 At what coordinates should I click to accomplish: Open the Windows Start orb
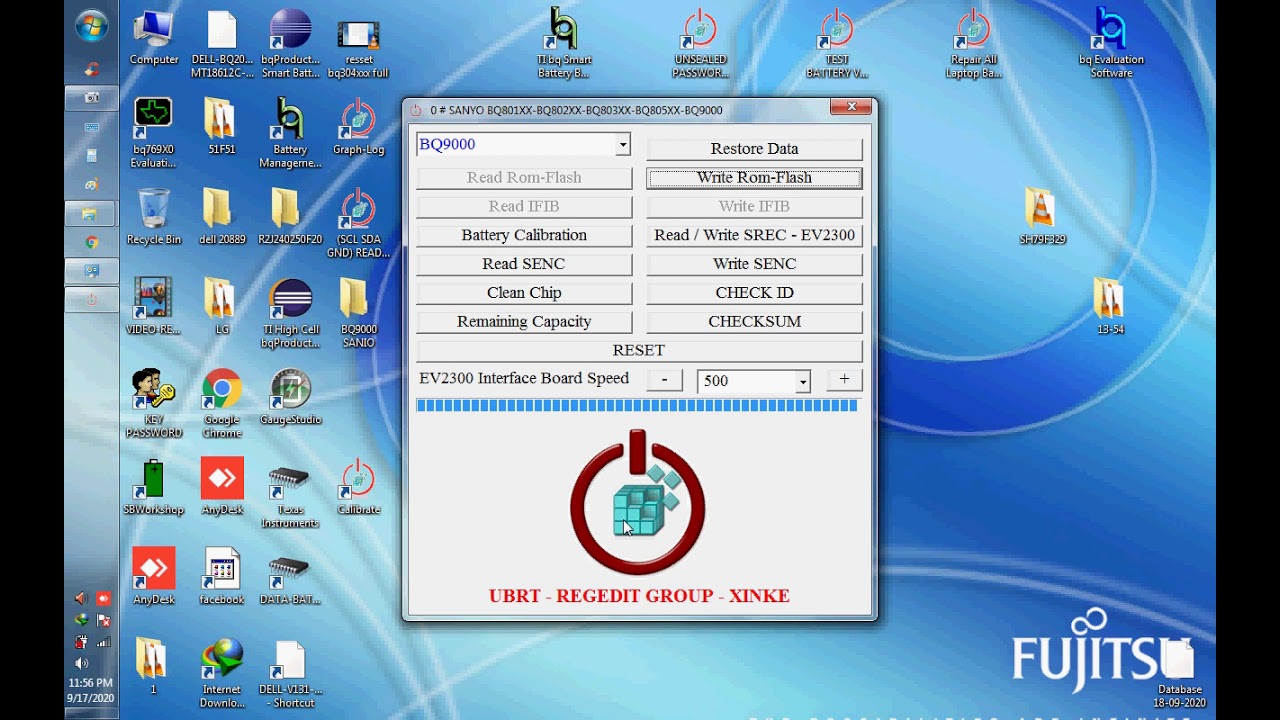click(92, 26)
